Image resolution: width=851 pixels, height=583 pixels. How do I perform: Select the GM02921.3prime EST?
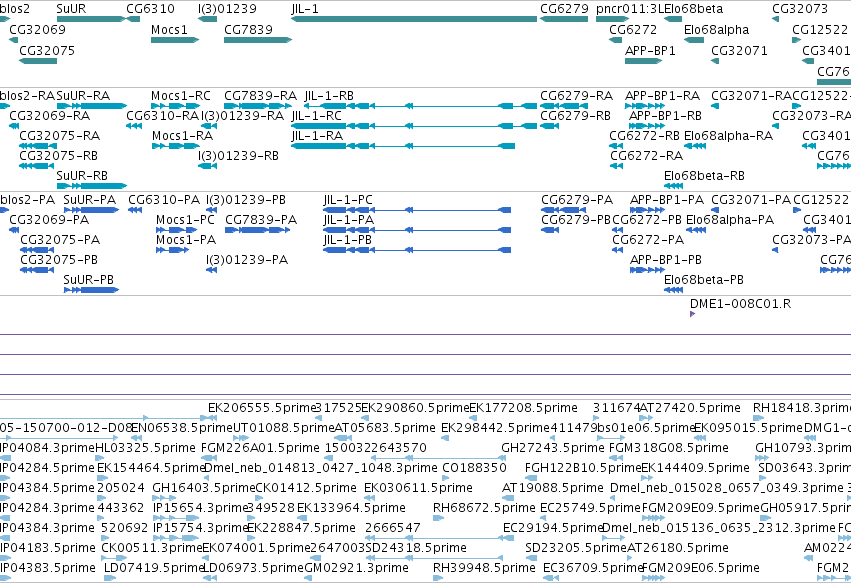pyautogui.click(x=356, y=568)
